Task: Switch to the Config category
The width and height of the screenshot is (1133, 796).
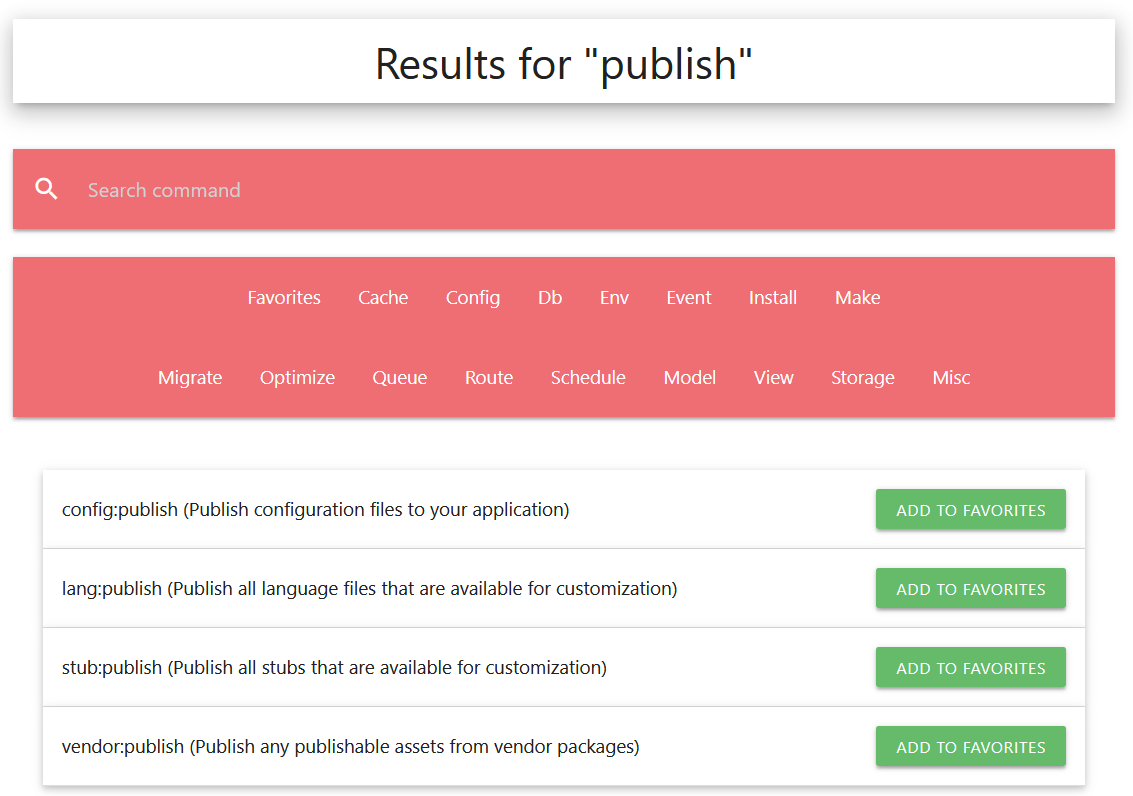Action: point(473,298)
